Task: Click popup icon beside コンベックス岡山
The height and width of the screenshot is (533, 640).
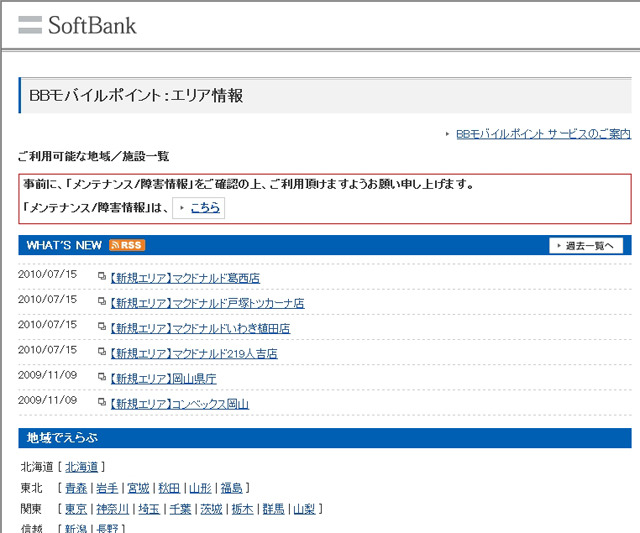Action: pyautogui.click(x=102, y=403)
